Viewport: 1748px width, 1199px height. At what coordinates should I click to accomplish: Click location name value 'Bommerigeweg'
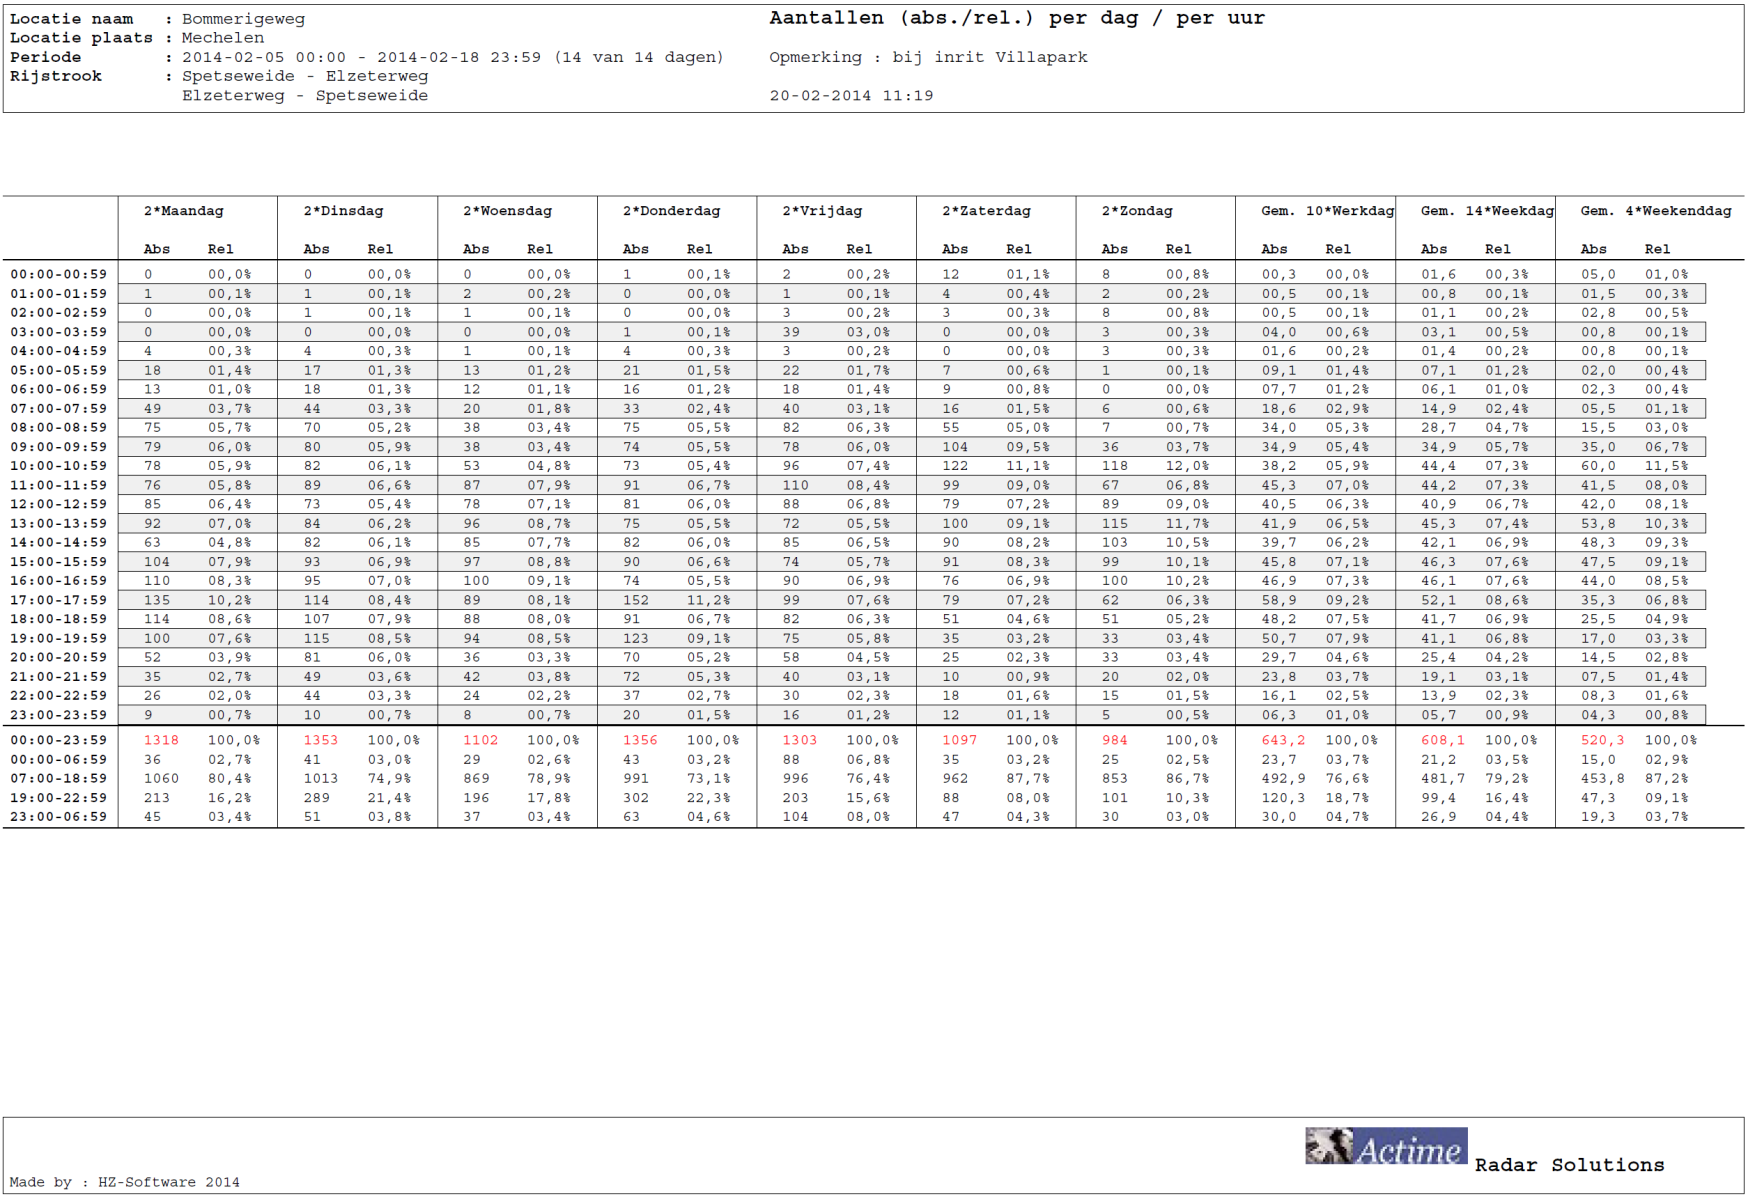click(x=243, y=19)
